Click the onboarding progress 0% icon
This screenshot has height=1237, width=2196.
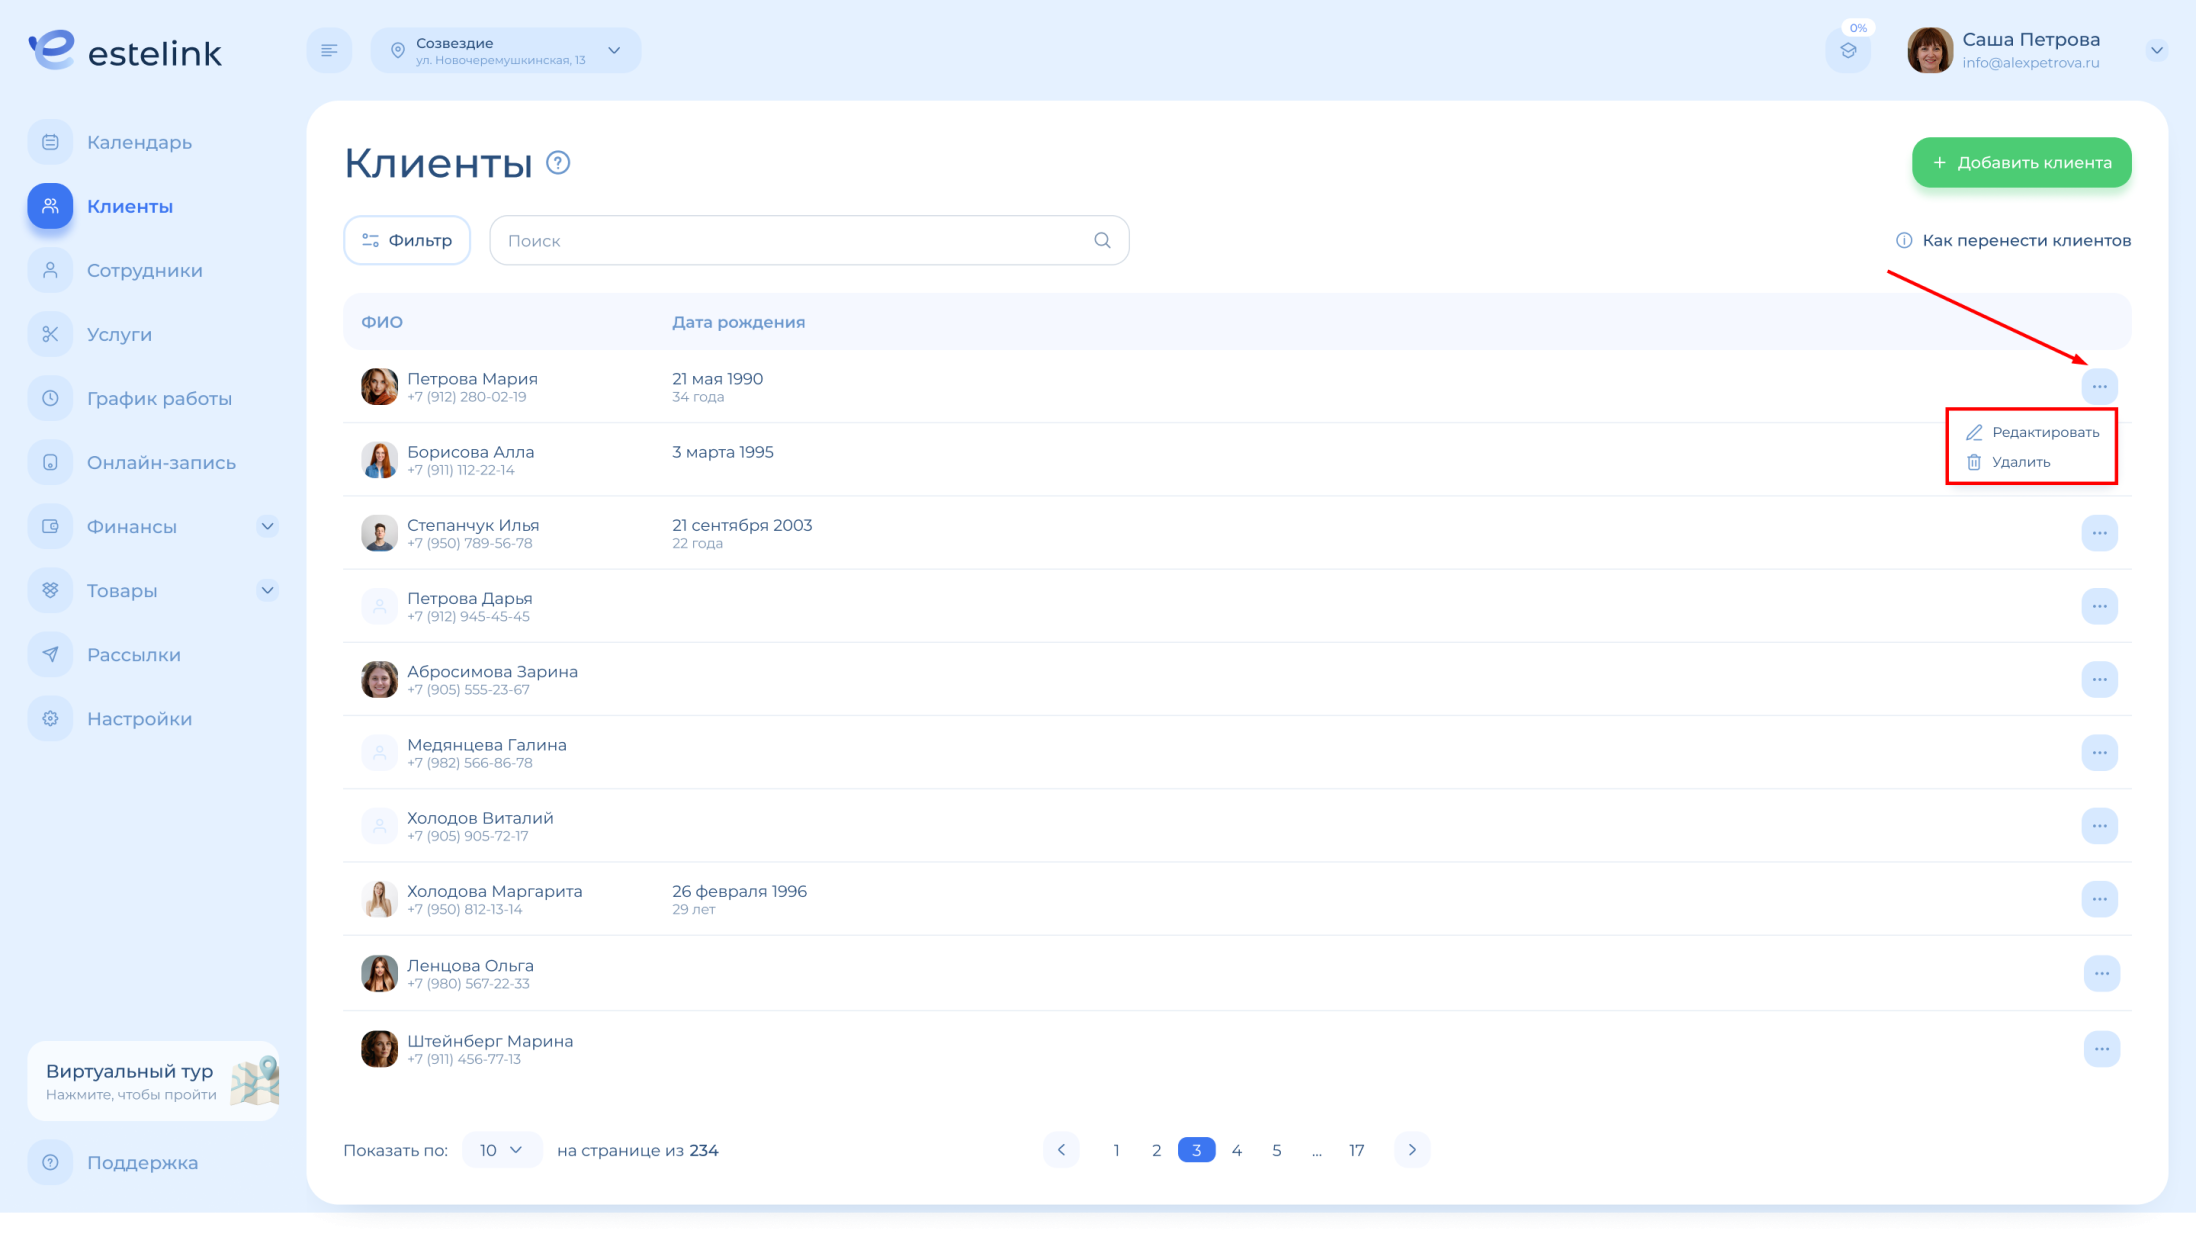(1848, 50)
